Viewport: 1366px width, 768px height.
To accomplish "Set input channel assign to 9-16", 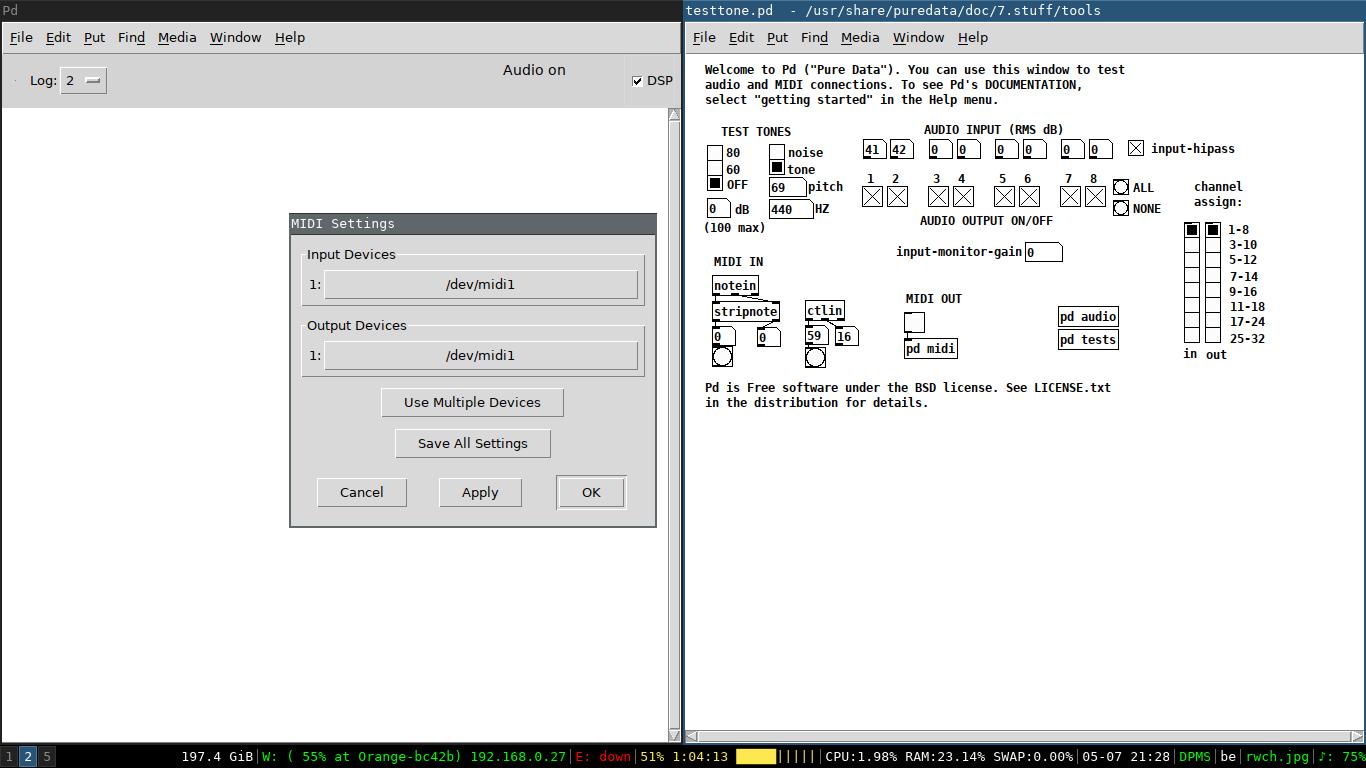I will [x=1192, y=291].
